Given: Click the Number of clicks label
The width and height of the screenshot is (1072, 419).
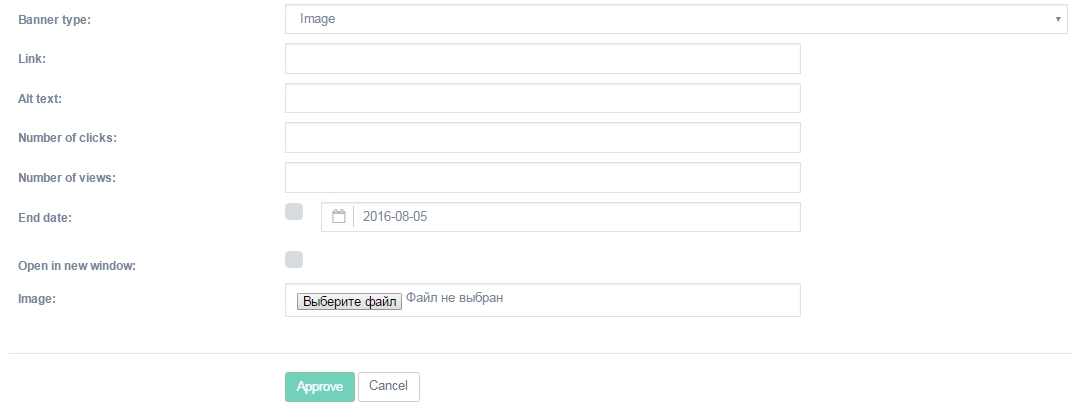Looking at the screenshot, I should point(68,138).
